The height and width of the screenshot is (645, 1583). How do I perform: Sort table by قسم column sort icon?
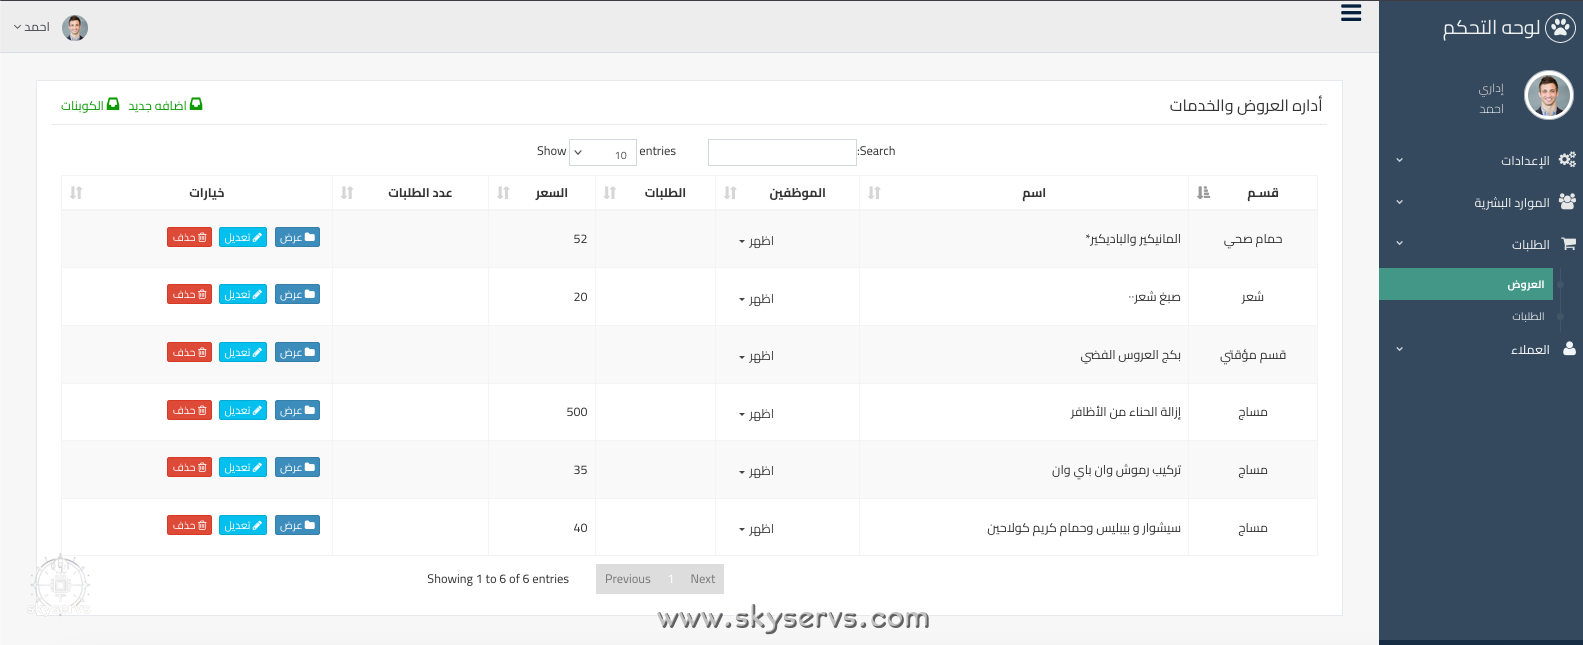1203,192
